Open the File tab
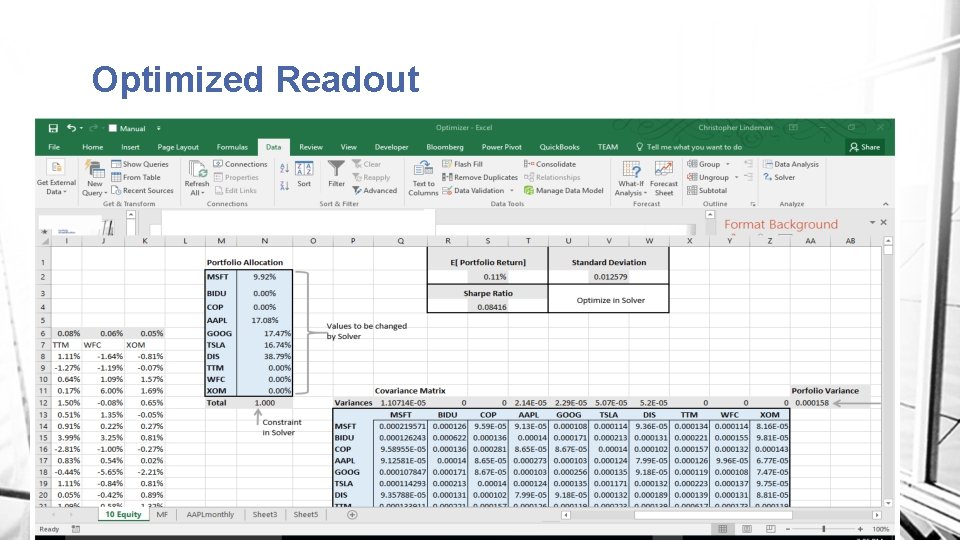This screenshot has height=540, width=960. coord(54,147)
